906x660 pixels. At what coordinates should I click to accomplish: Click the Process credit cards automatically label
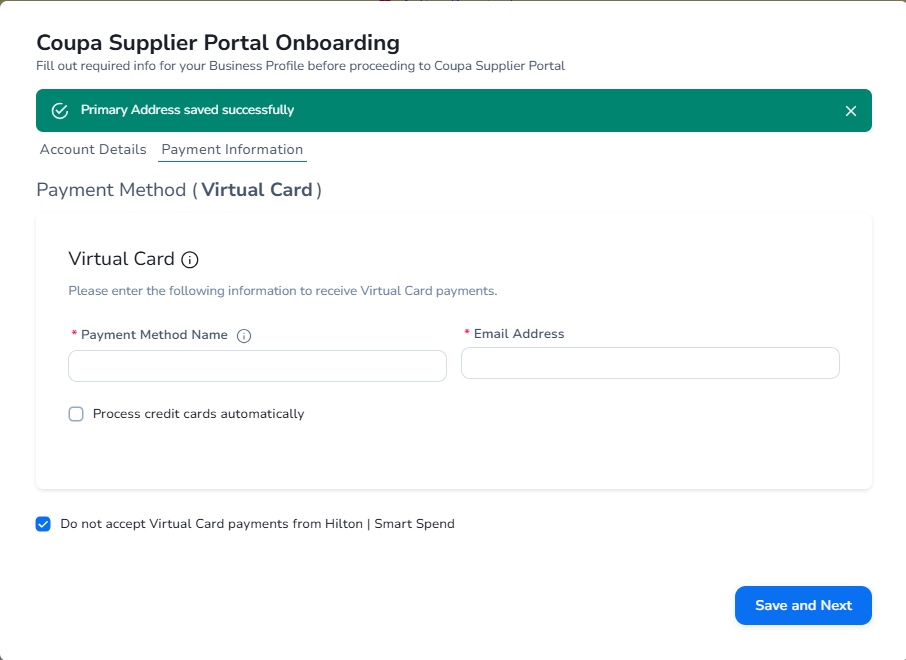click(198, 414)
